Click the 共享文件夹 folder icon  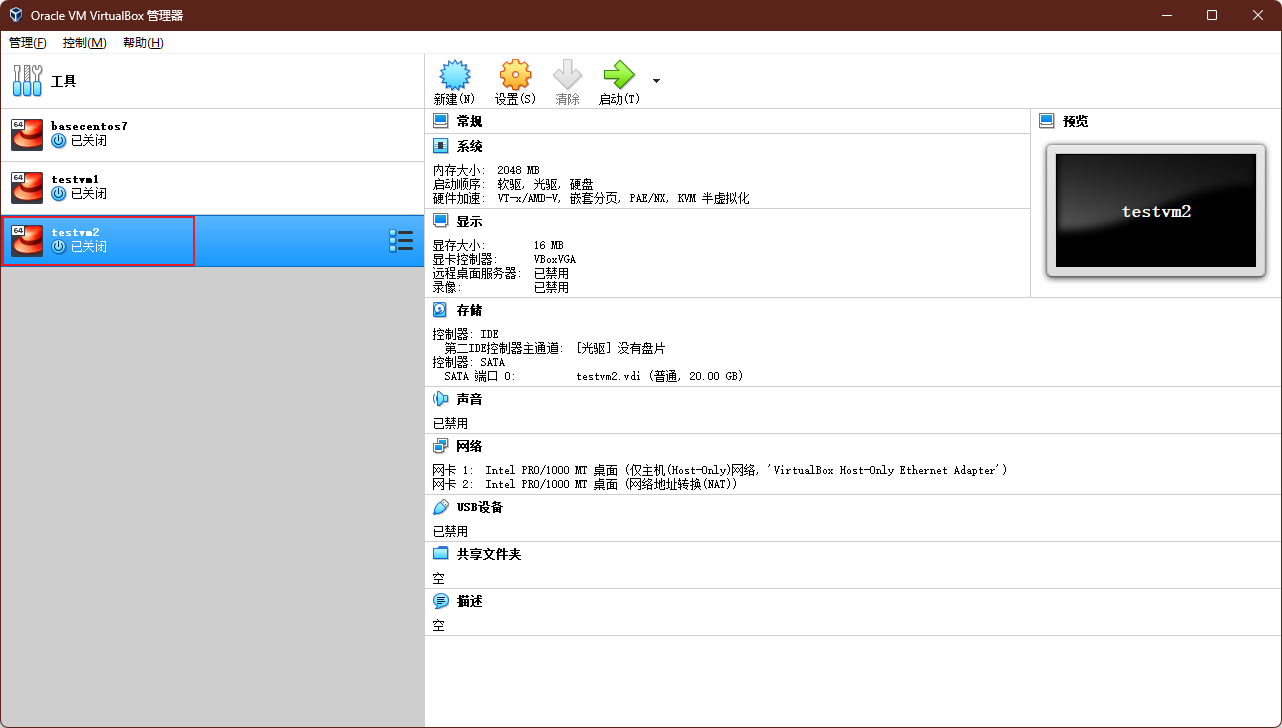[x=440, y=554]
